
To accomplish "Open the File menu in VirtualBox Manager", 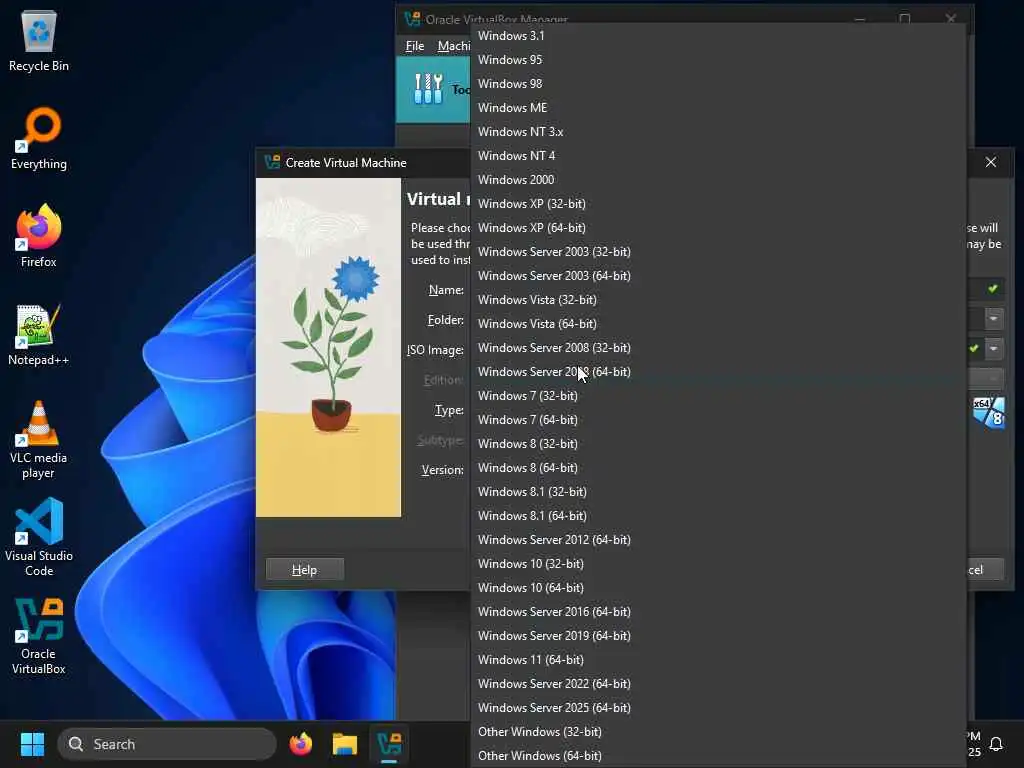I will coord(415,46).
